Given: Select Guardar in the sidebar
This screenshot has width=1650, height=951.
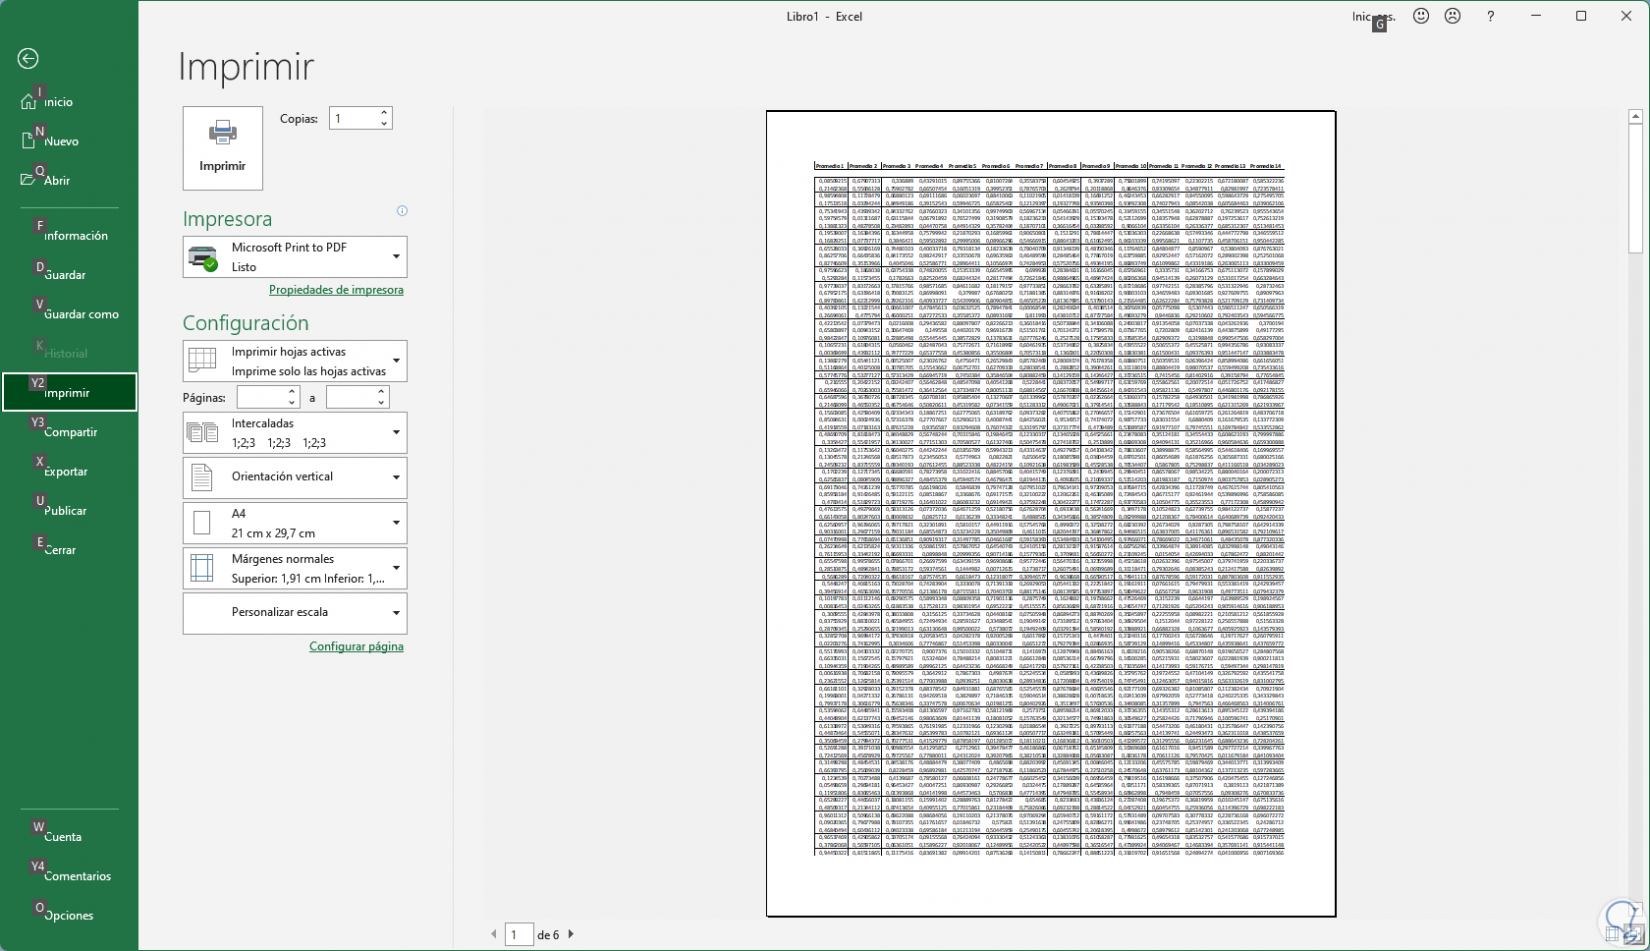Looking at the screenshot, I should pyautogui.click(x=69, y=275).
